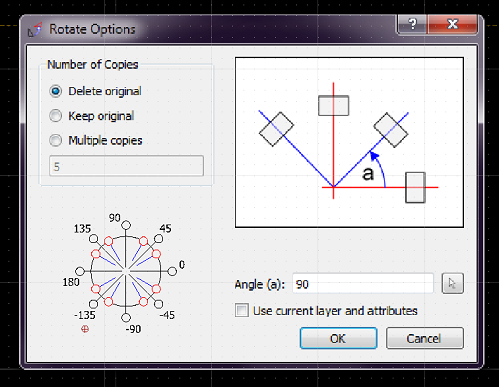Click the Angle (a) input field
The image size is (499, 387).
point(363,284)
